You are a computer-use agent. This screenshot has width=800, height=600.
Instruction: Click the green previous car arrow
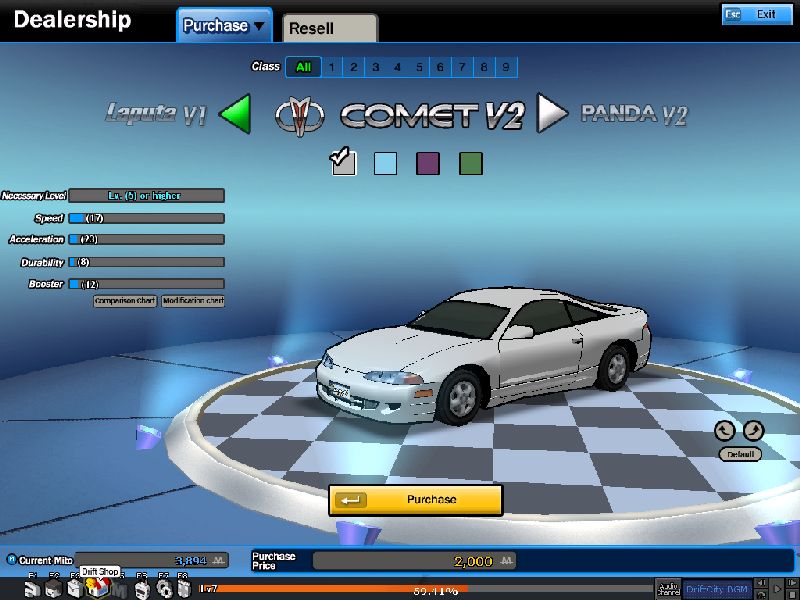coord(234,113)
